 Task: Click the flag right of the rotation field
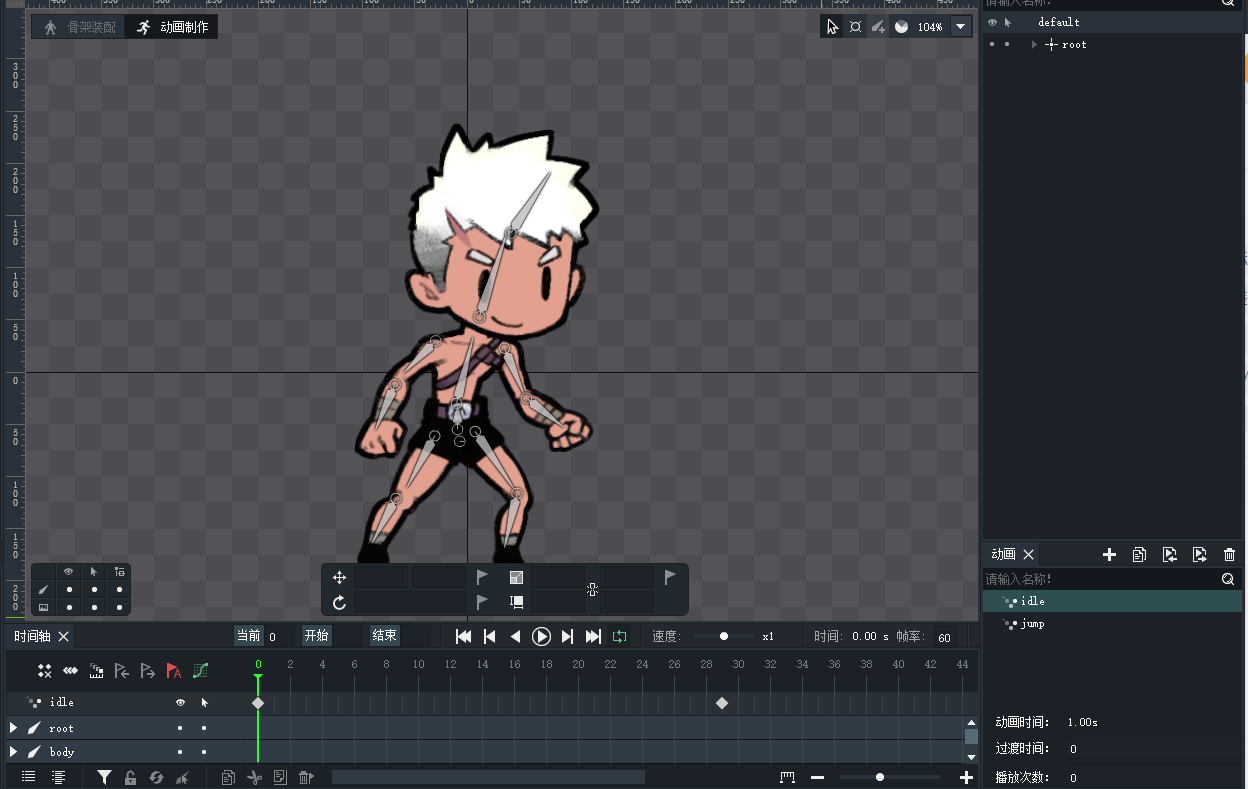482,602
